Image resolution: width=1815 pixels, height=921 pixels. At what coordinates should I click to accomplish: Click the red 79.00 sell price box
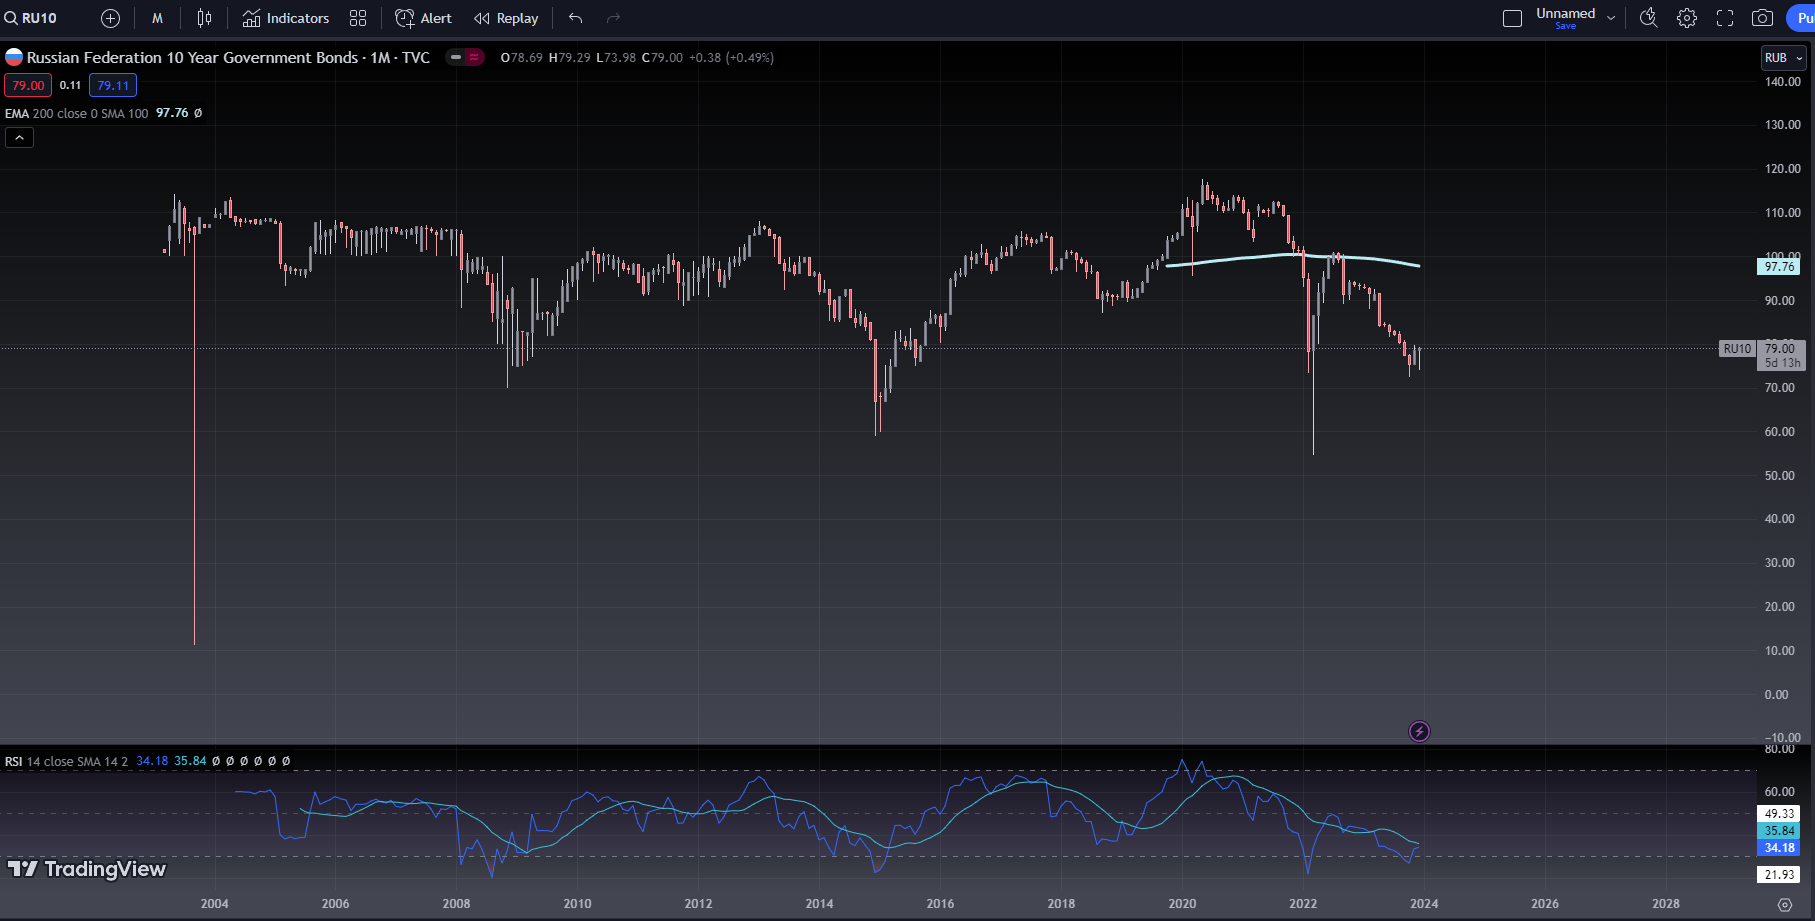(x=28, y=86)
